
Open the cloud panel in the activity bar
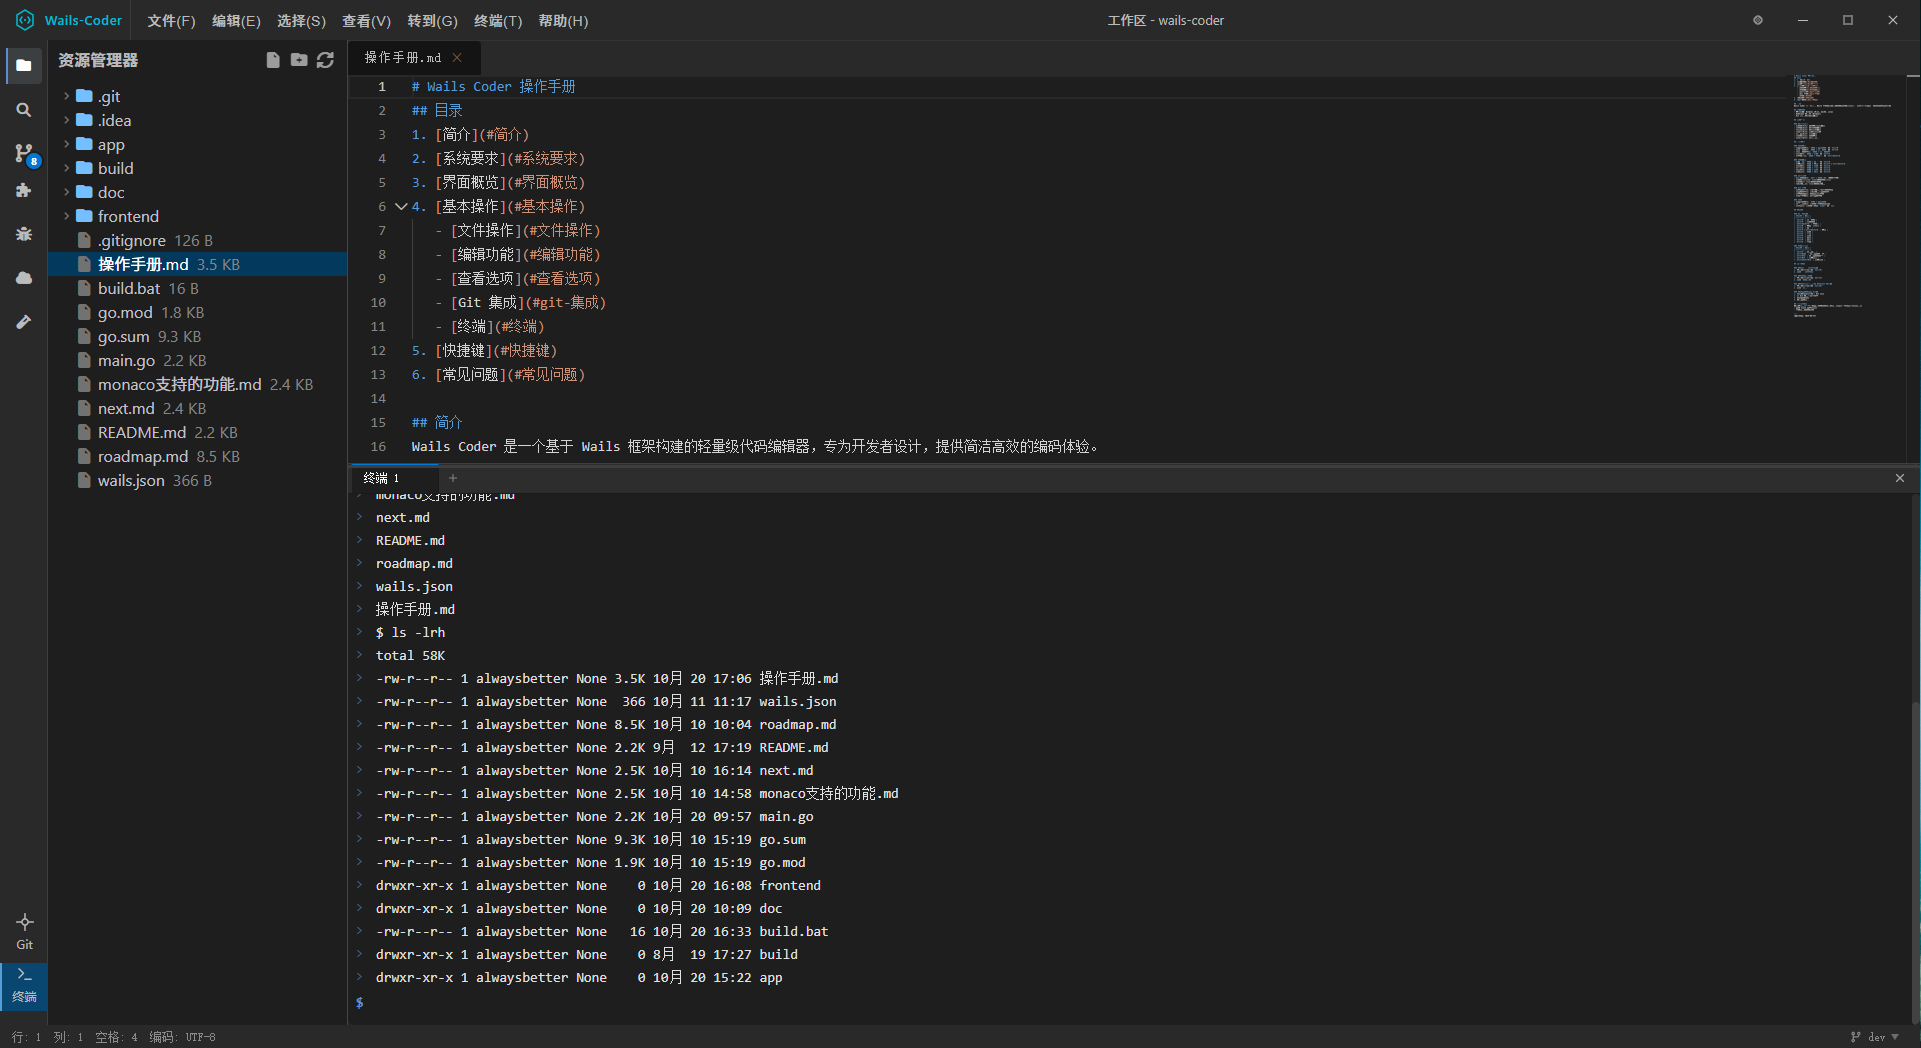click(x=24, y=278)
